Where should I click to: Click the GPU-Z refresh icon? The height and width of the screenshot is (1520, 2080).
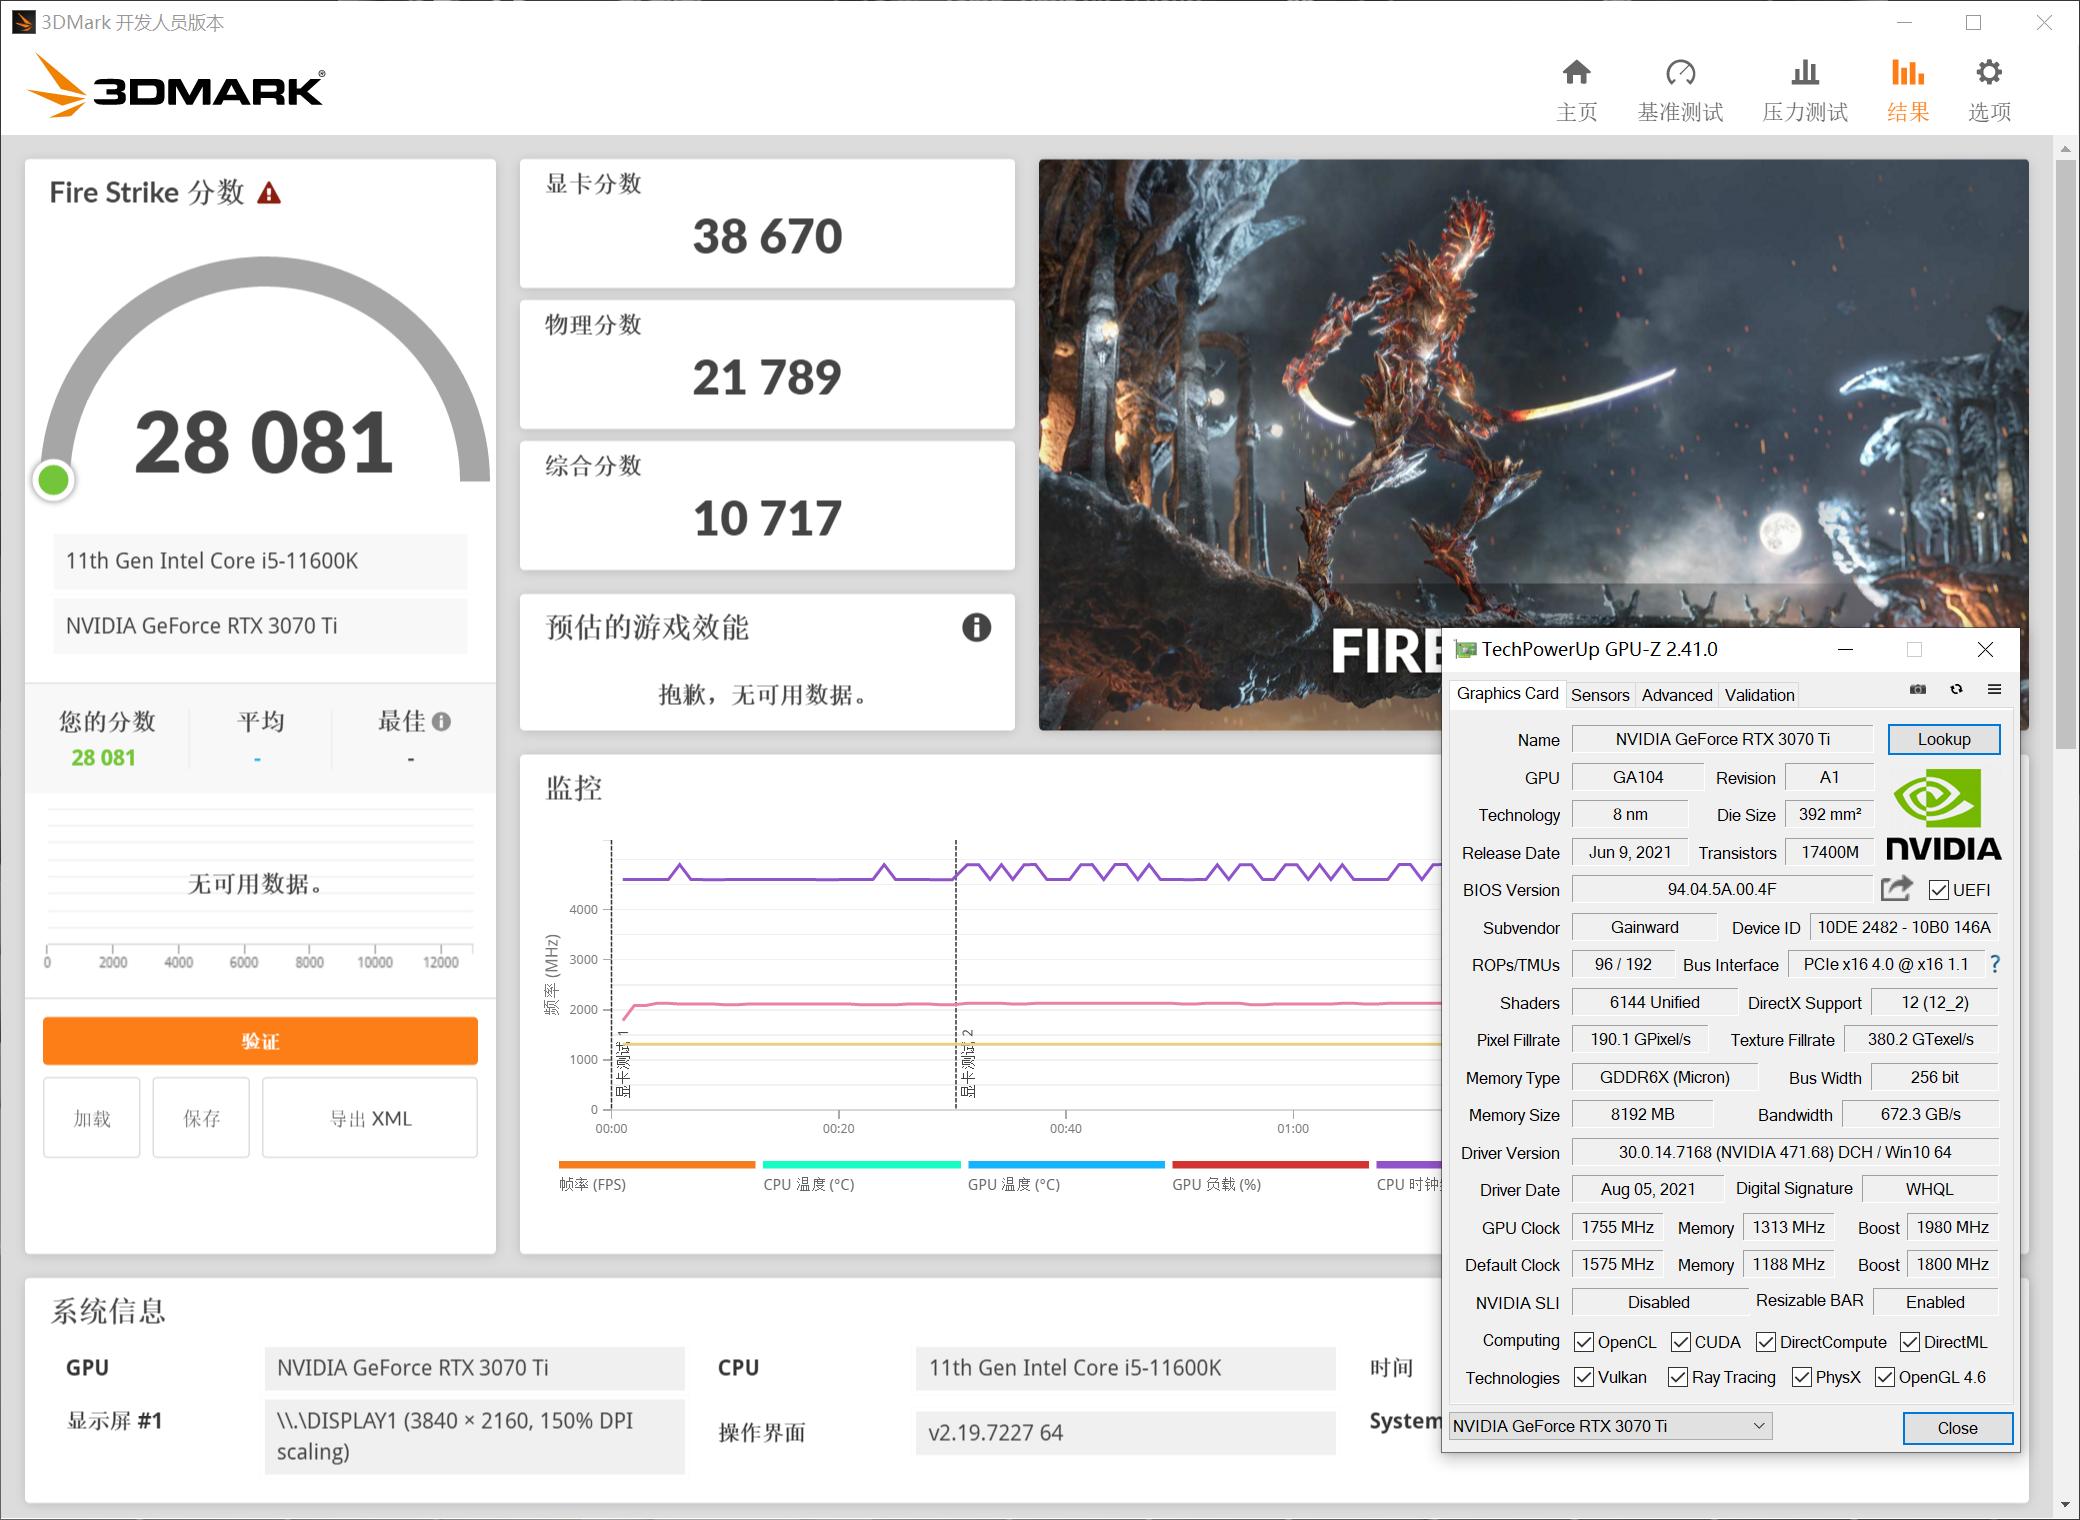[x=1956, y=690]
